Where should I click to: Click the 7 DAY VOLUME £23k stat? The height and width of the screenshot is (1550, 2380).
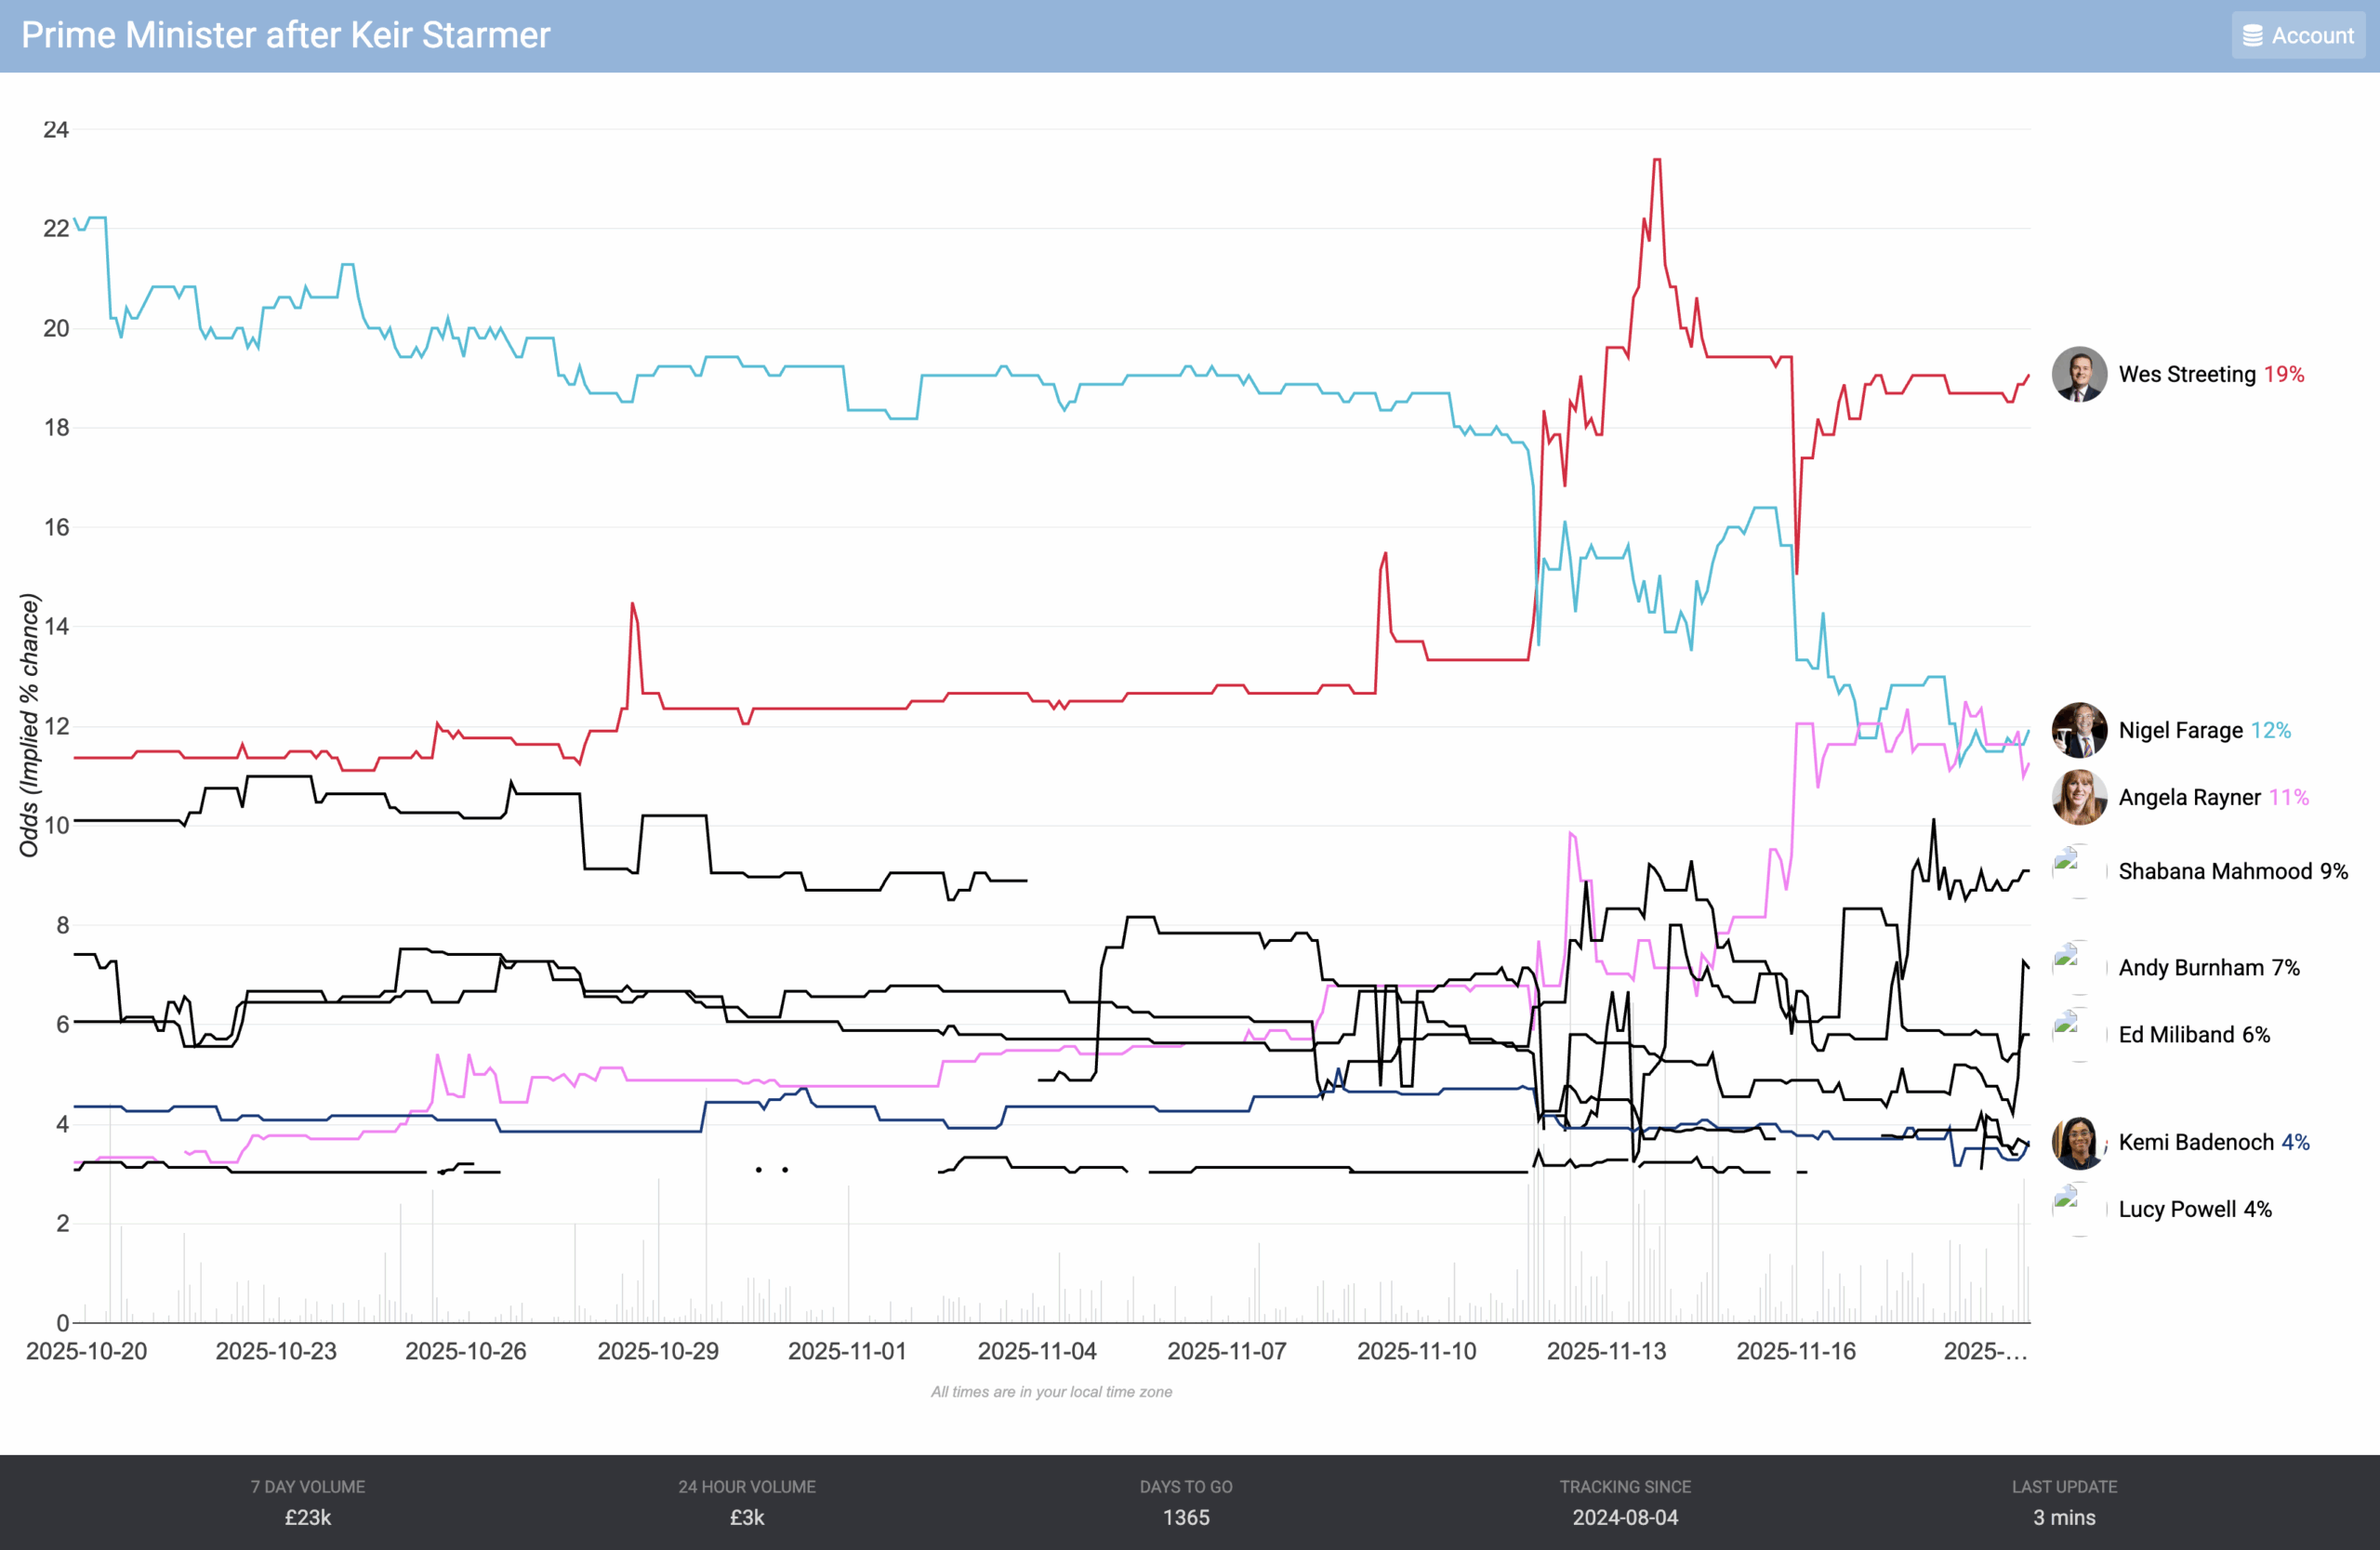click(308, 1502)
